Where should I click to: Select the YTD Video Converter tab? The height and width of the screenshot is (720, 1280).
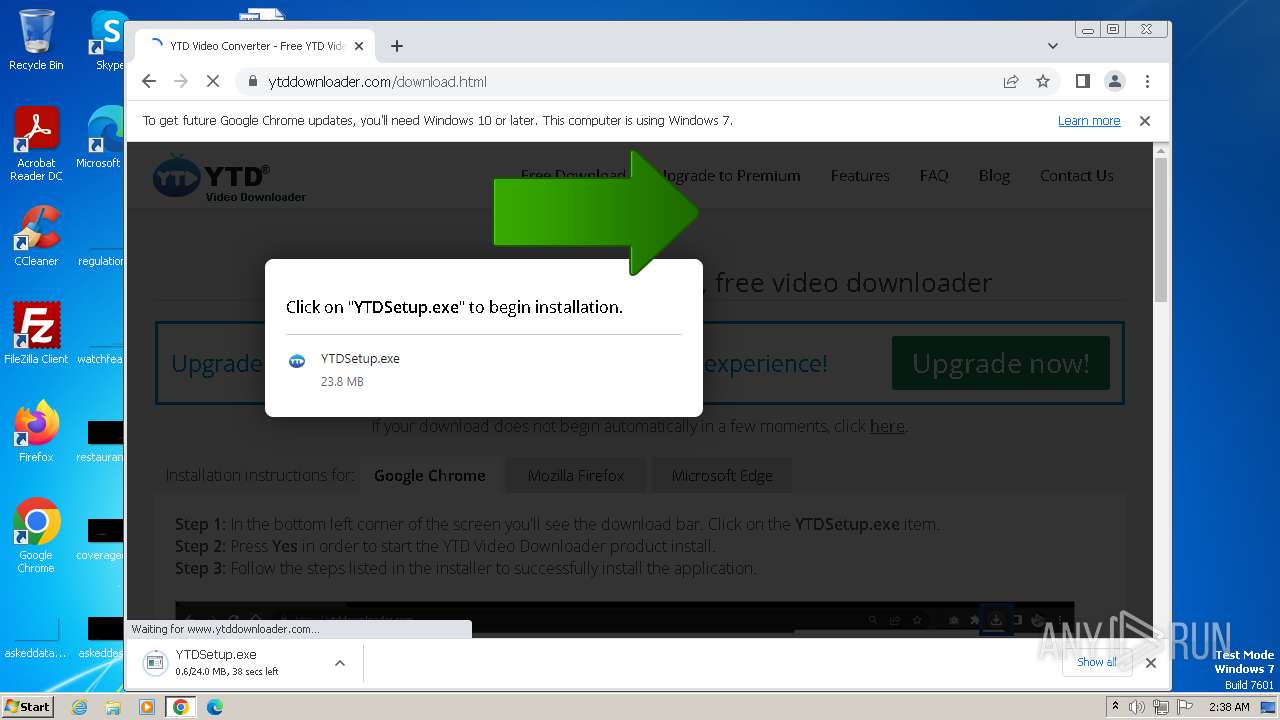256,46
